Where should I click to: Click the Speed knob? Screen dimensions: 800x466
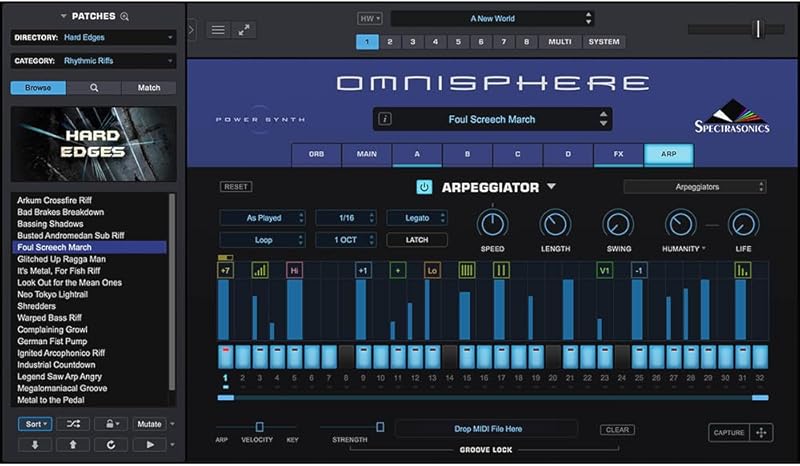[x=492, y=224]
